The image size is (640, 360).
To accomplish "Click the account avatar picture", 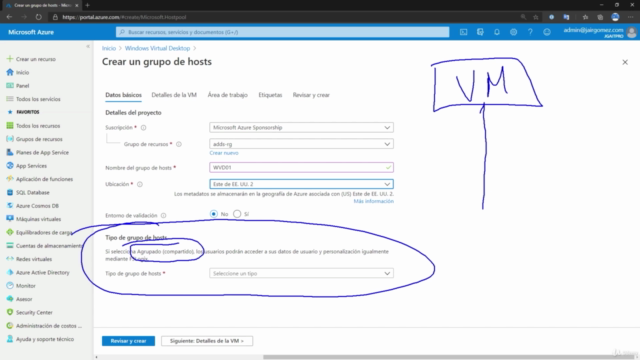I will pyautogui.click(x=631, y=32).
